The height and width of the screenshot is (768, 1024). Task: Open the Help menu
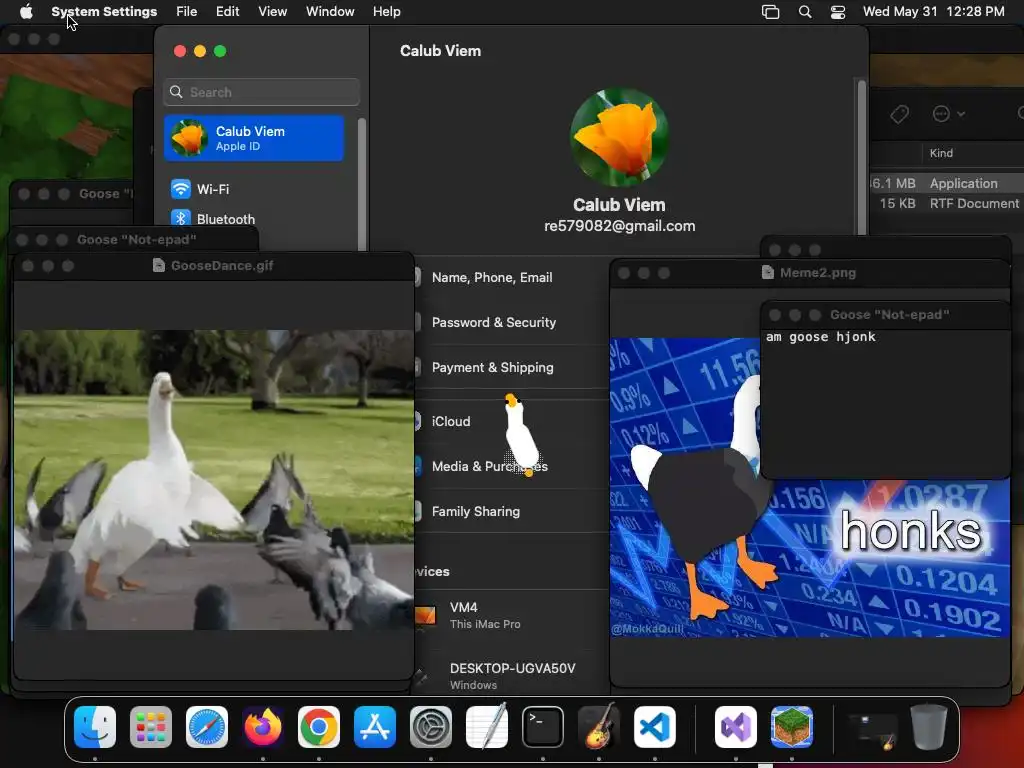(387, 12)
